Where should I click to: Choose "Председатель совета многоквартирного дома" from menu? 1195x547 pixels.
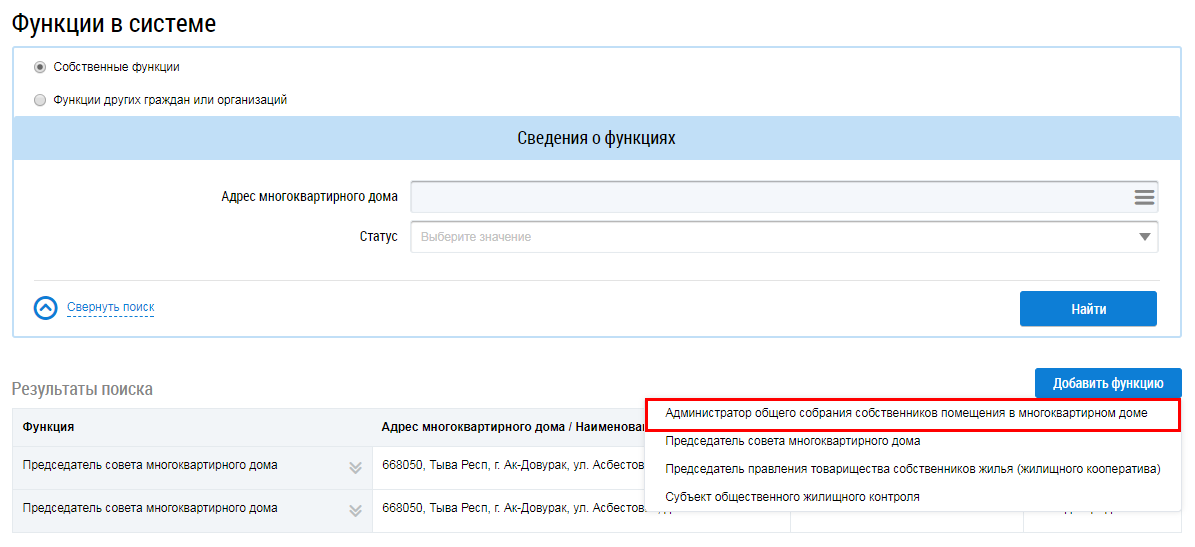click(x=792, y=440)
